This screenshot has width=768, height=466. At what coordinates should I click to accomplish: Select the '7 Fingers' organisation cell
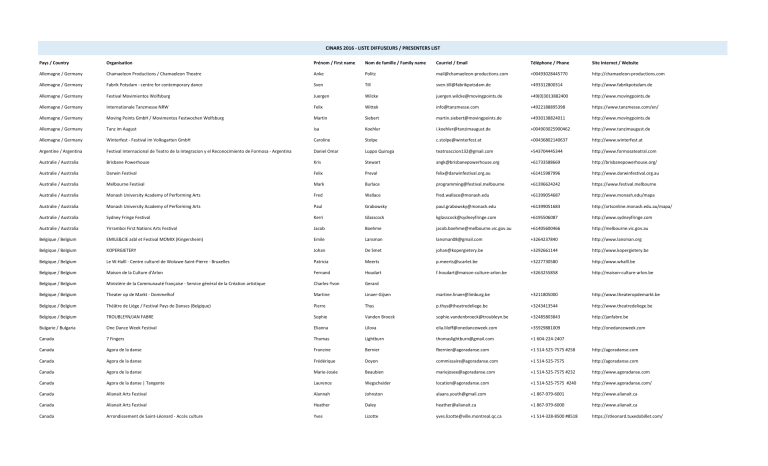tap(115, 339)
